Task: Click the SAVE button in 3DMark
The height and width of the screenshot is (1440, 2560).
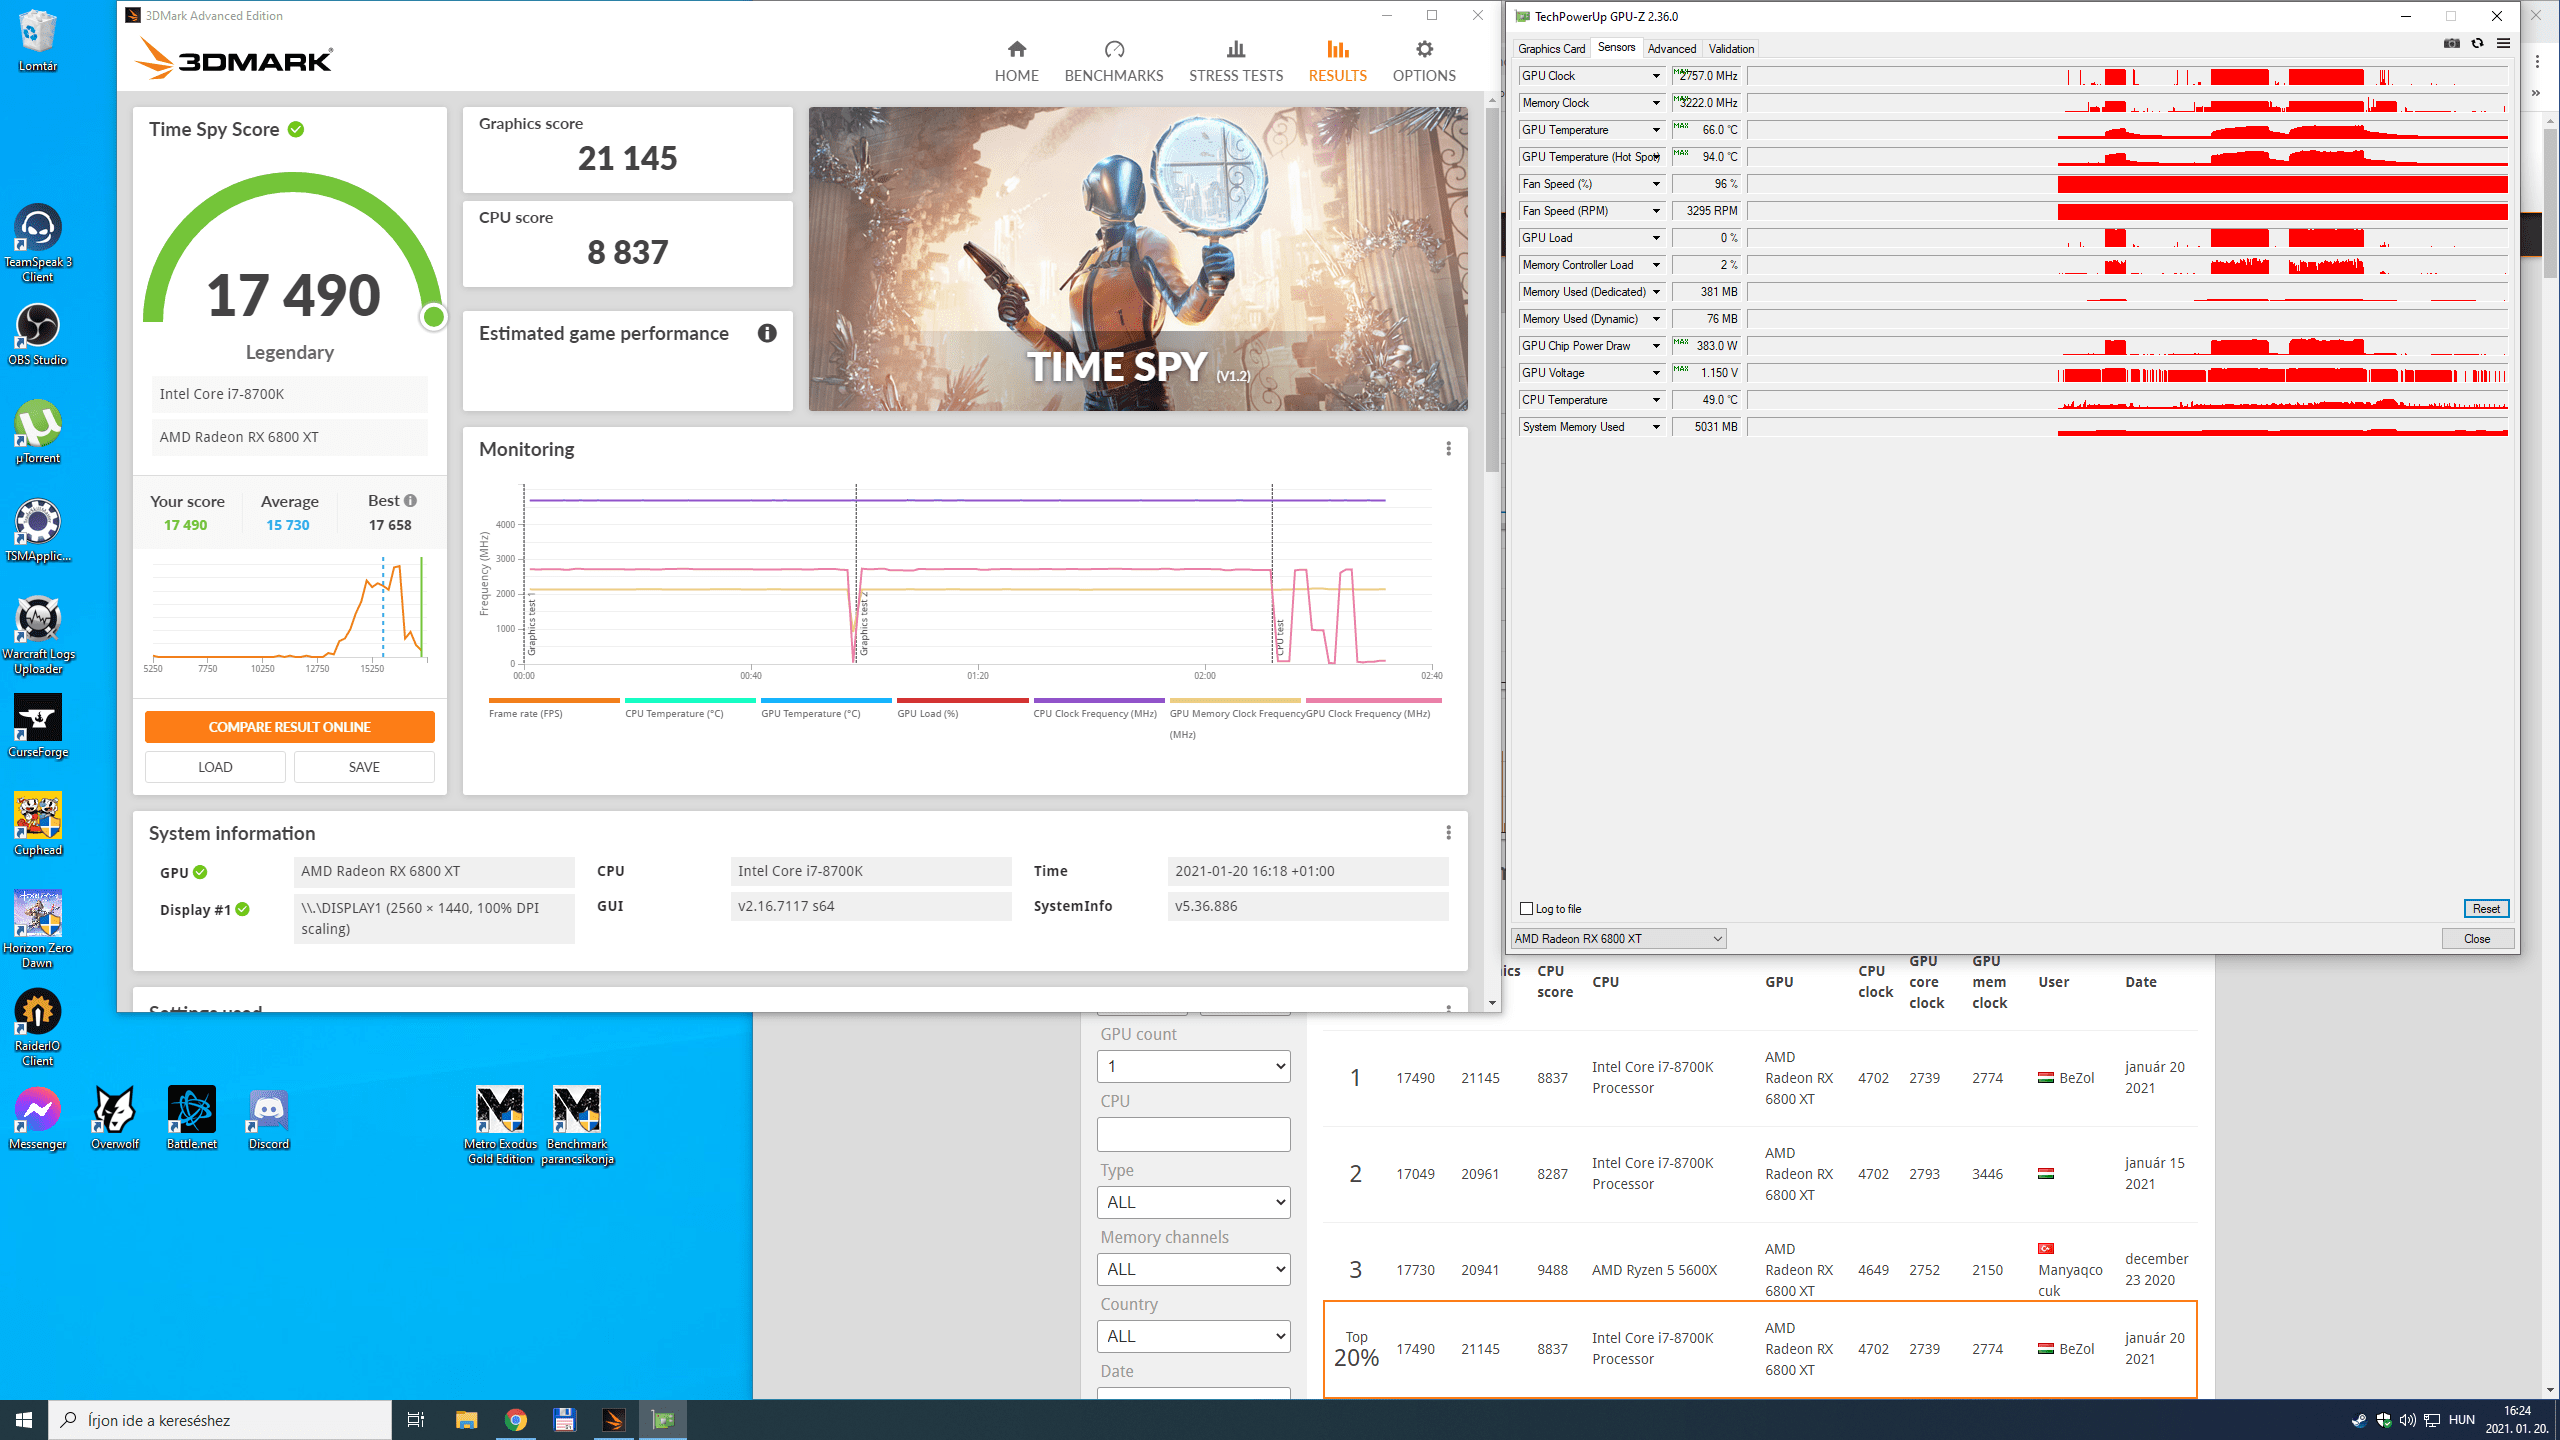Action: [364, 767]
